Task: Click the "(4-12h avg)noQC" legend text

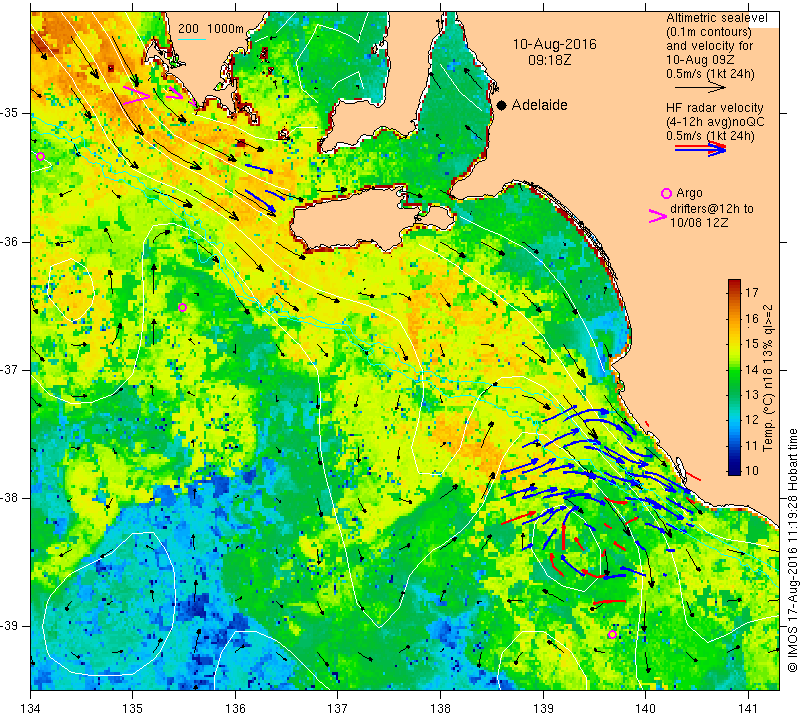Action: pyautogui.click(x=715, y=121)
